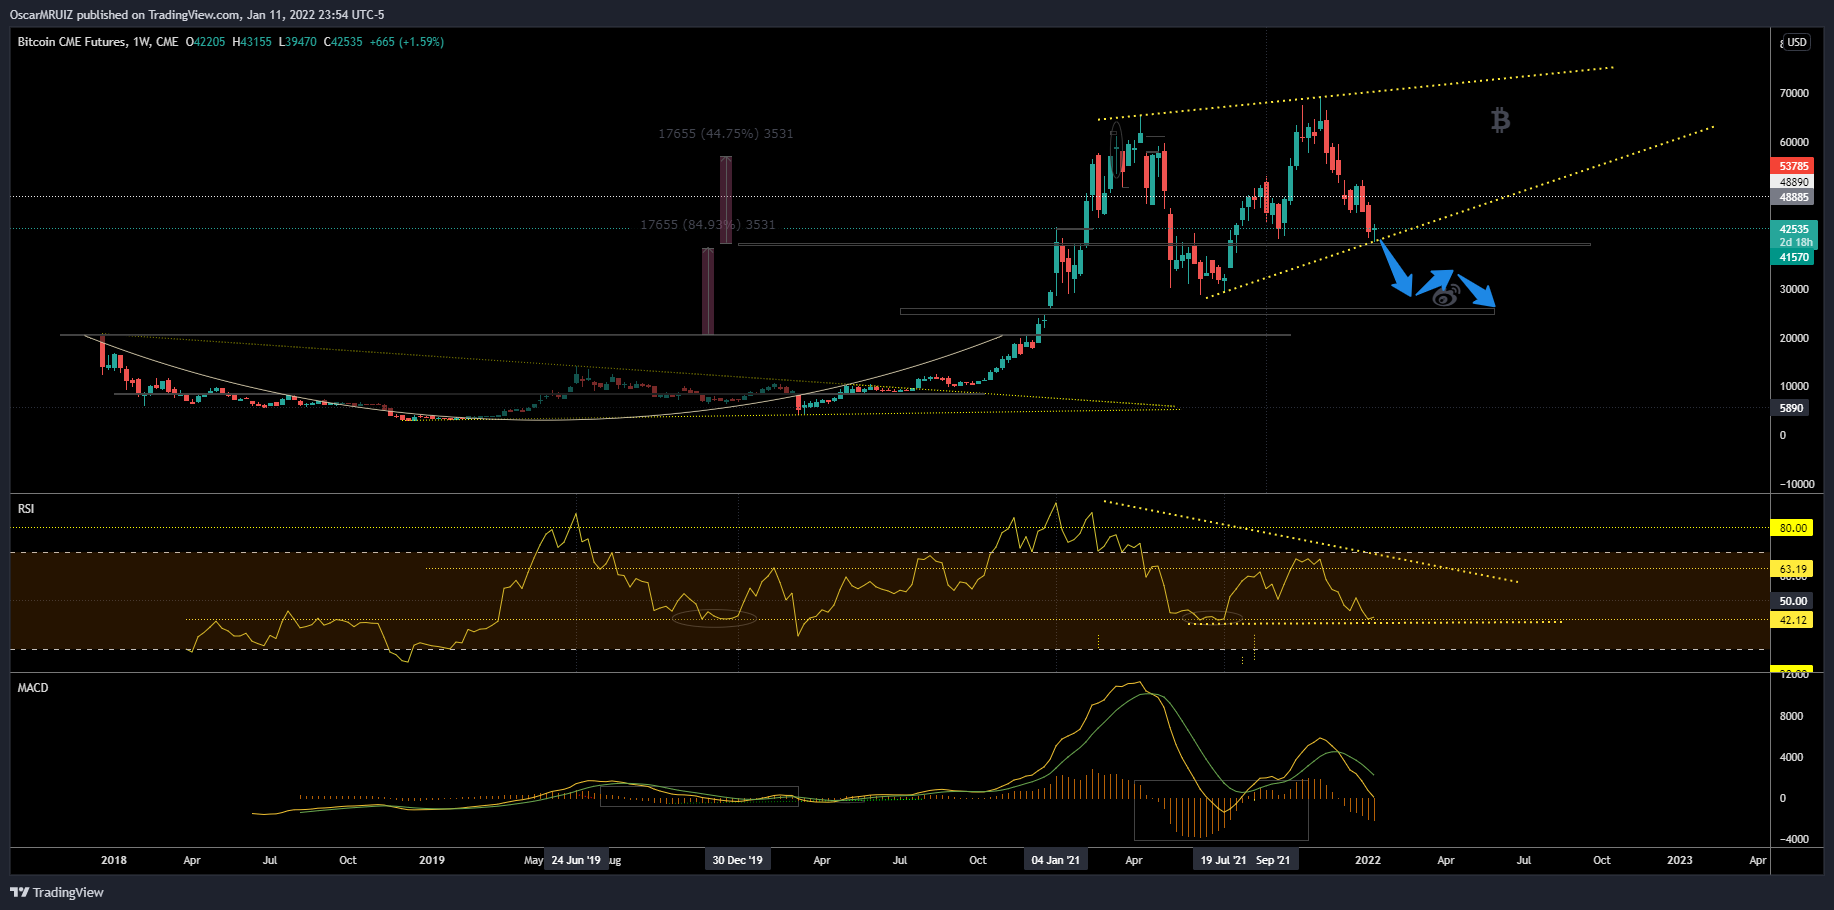Click the 2018 time axis label
The height and width of the screenshot is (910, 1834).
(114, 860)
